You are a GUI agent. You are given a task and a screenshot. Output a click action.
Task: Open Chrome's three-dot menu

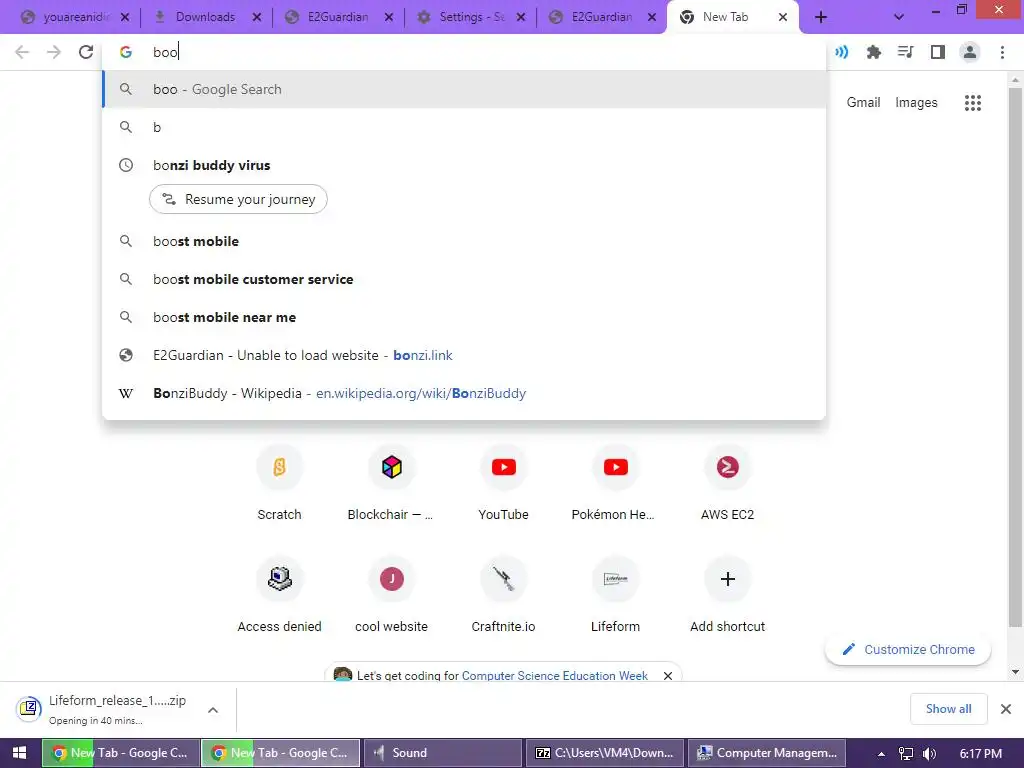point(1002,52)
